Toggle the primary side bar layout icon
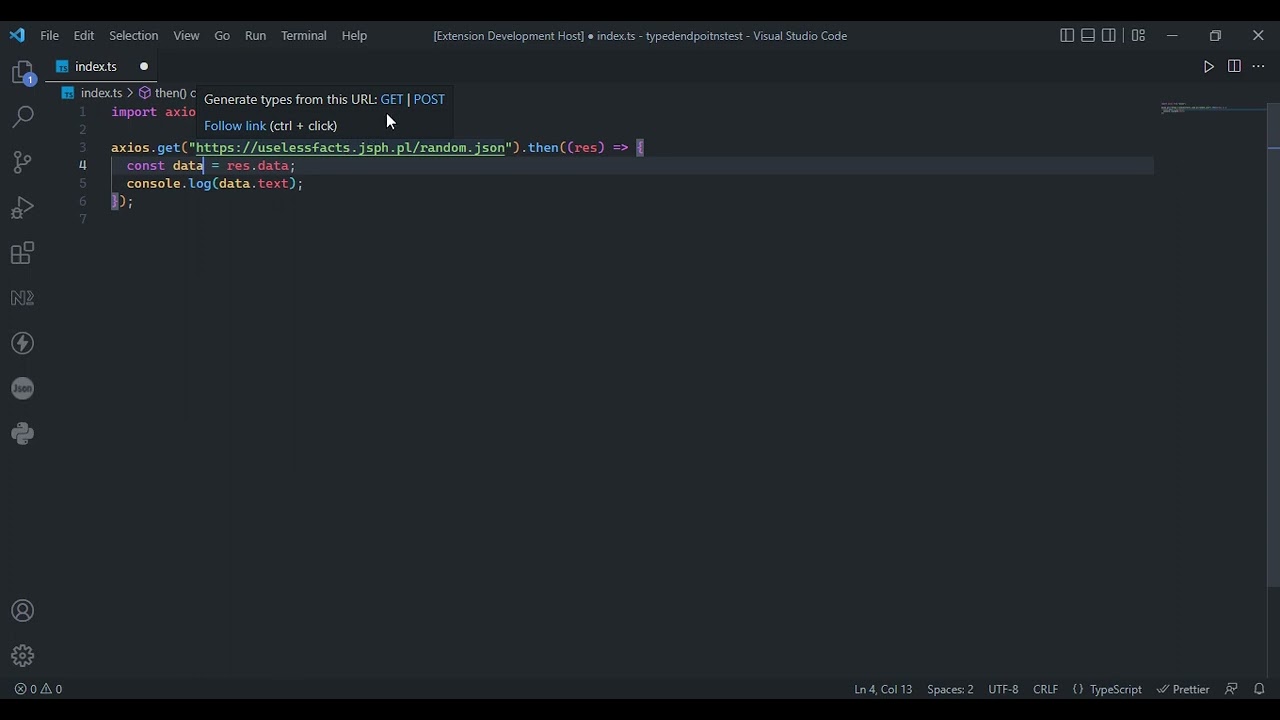 [x=1067, y=35]
